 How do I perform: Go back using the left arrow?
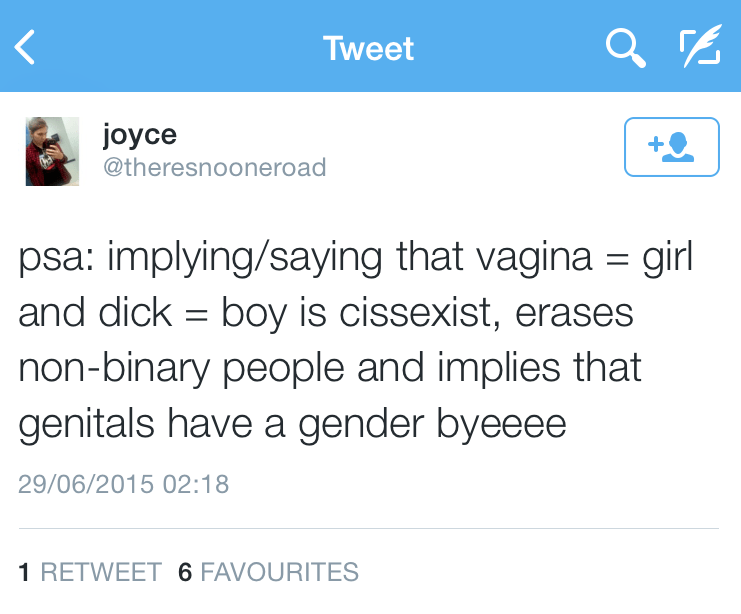[25, 47]
